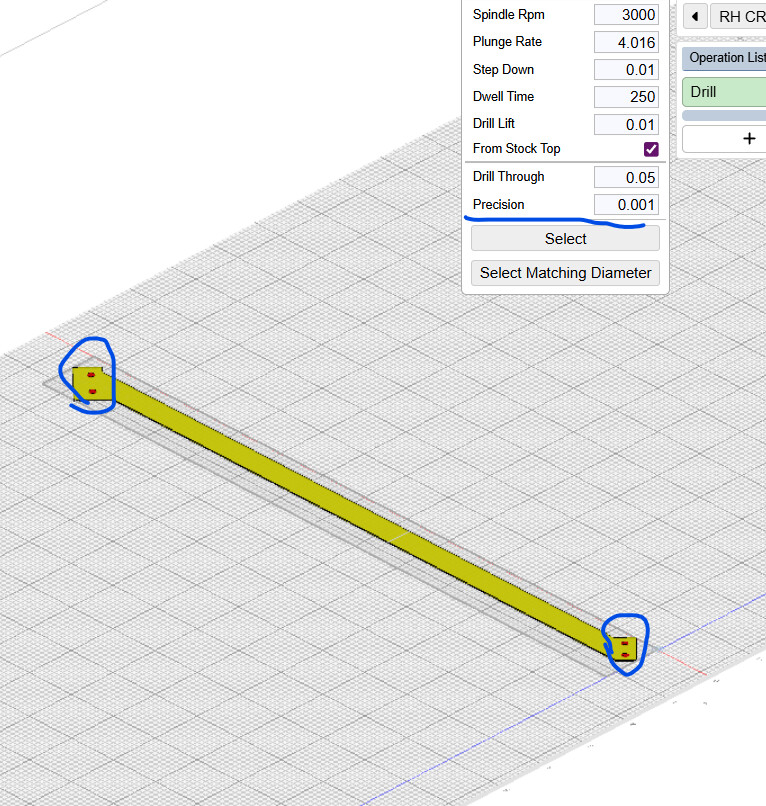Viewport: 766px width, 806px height.
Task: Click the plus icon to add an operation
Action: pyautogui.click(x=748, y=139)
